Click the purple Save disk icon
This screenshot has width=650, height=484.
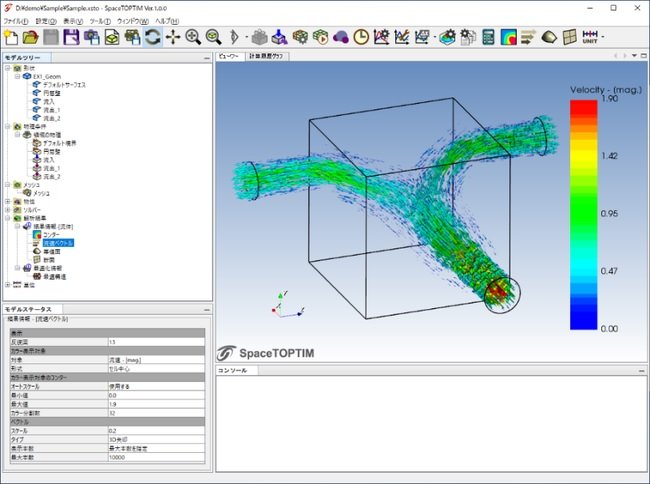(71, 37)
